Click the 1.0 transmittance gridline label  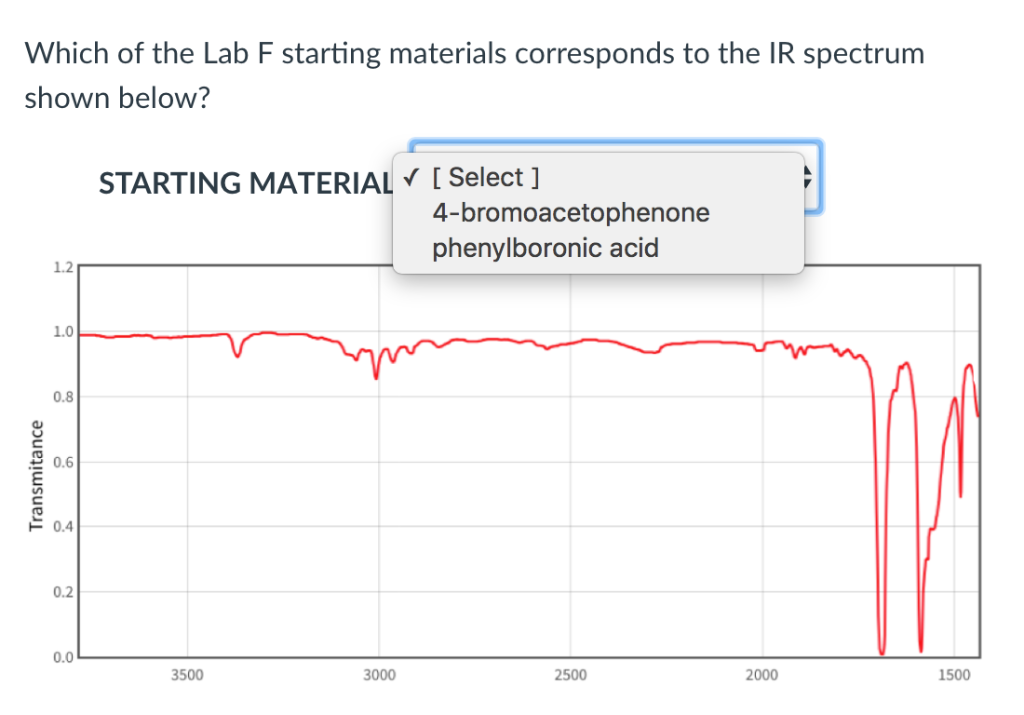pos(62,332)
